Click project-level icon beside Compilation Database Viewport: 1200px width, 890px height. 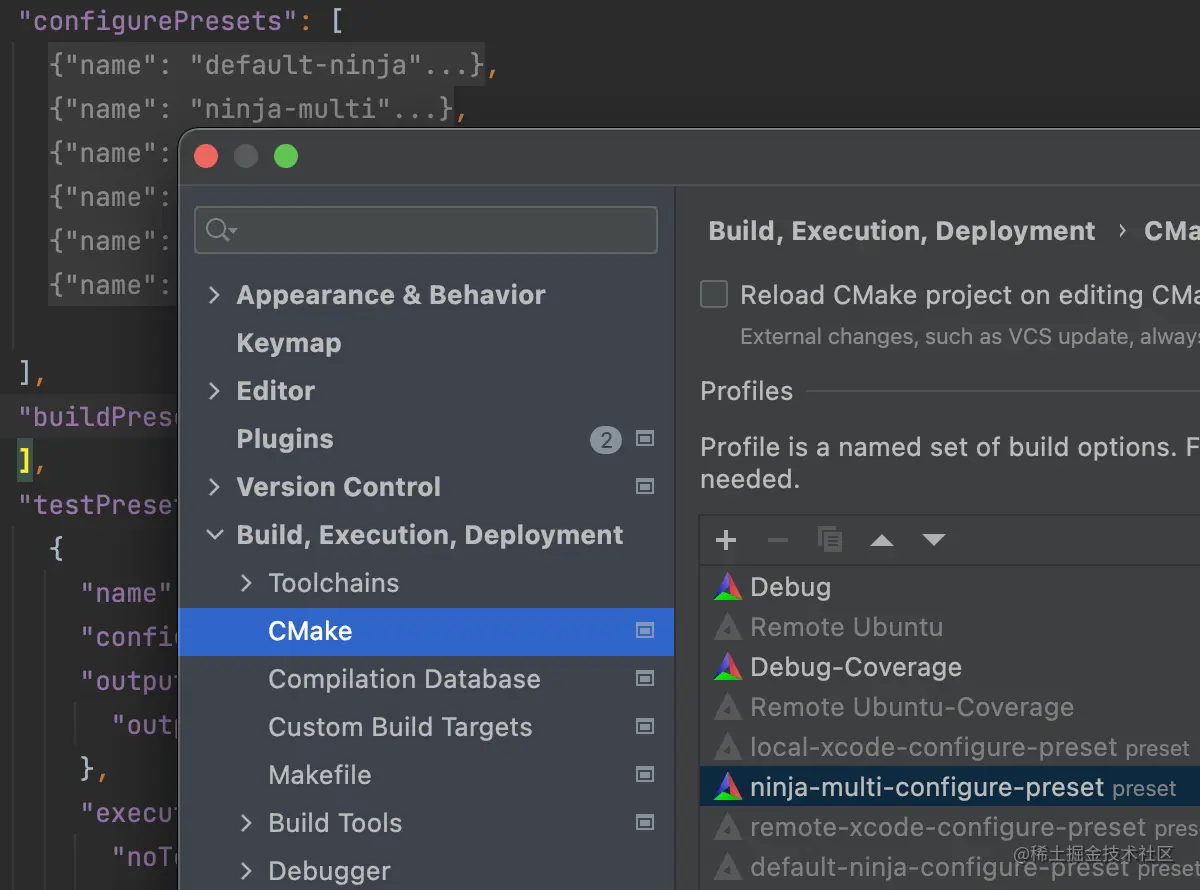click(645, 679)
